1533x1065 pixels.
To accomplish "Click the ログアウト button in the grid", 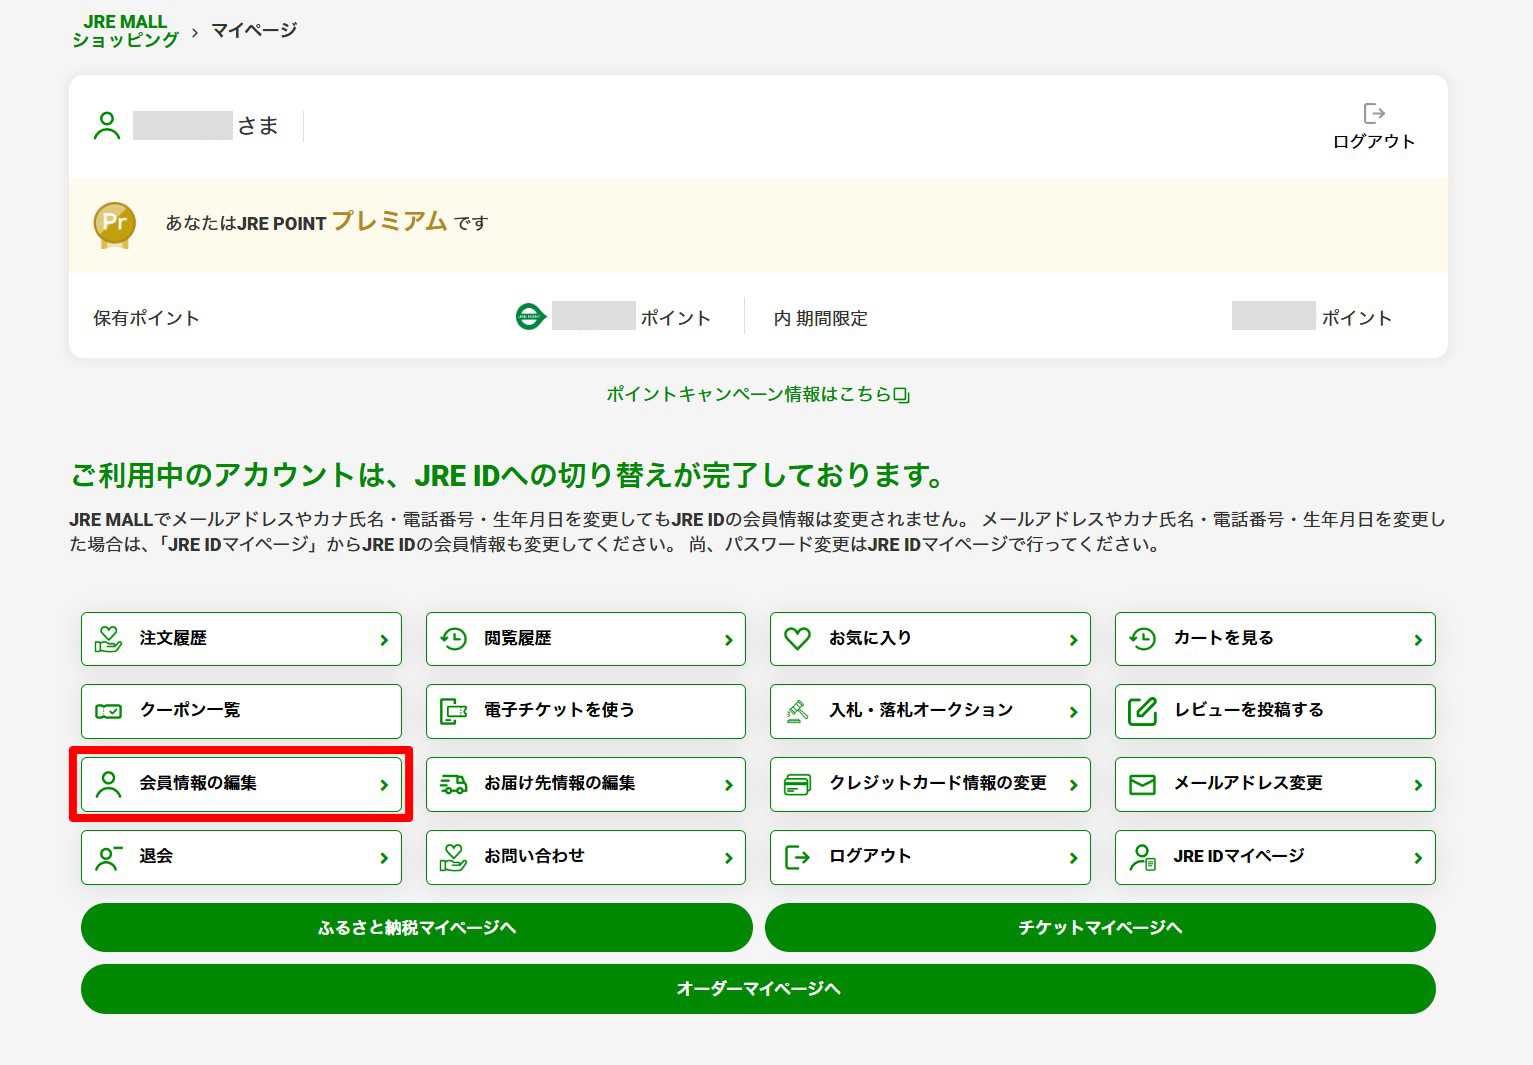I will click(x=930, y=857).
